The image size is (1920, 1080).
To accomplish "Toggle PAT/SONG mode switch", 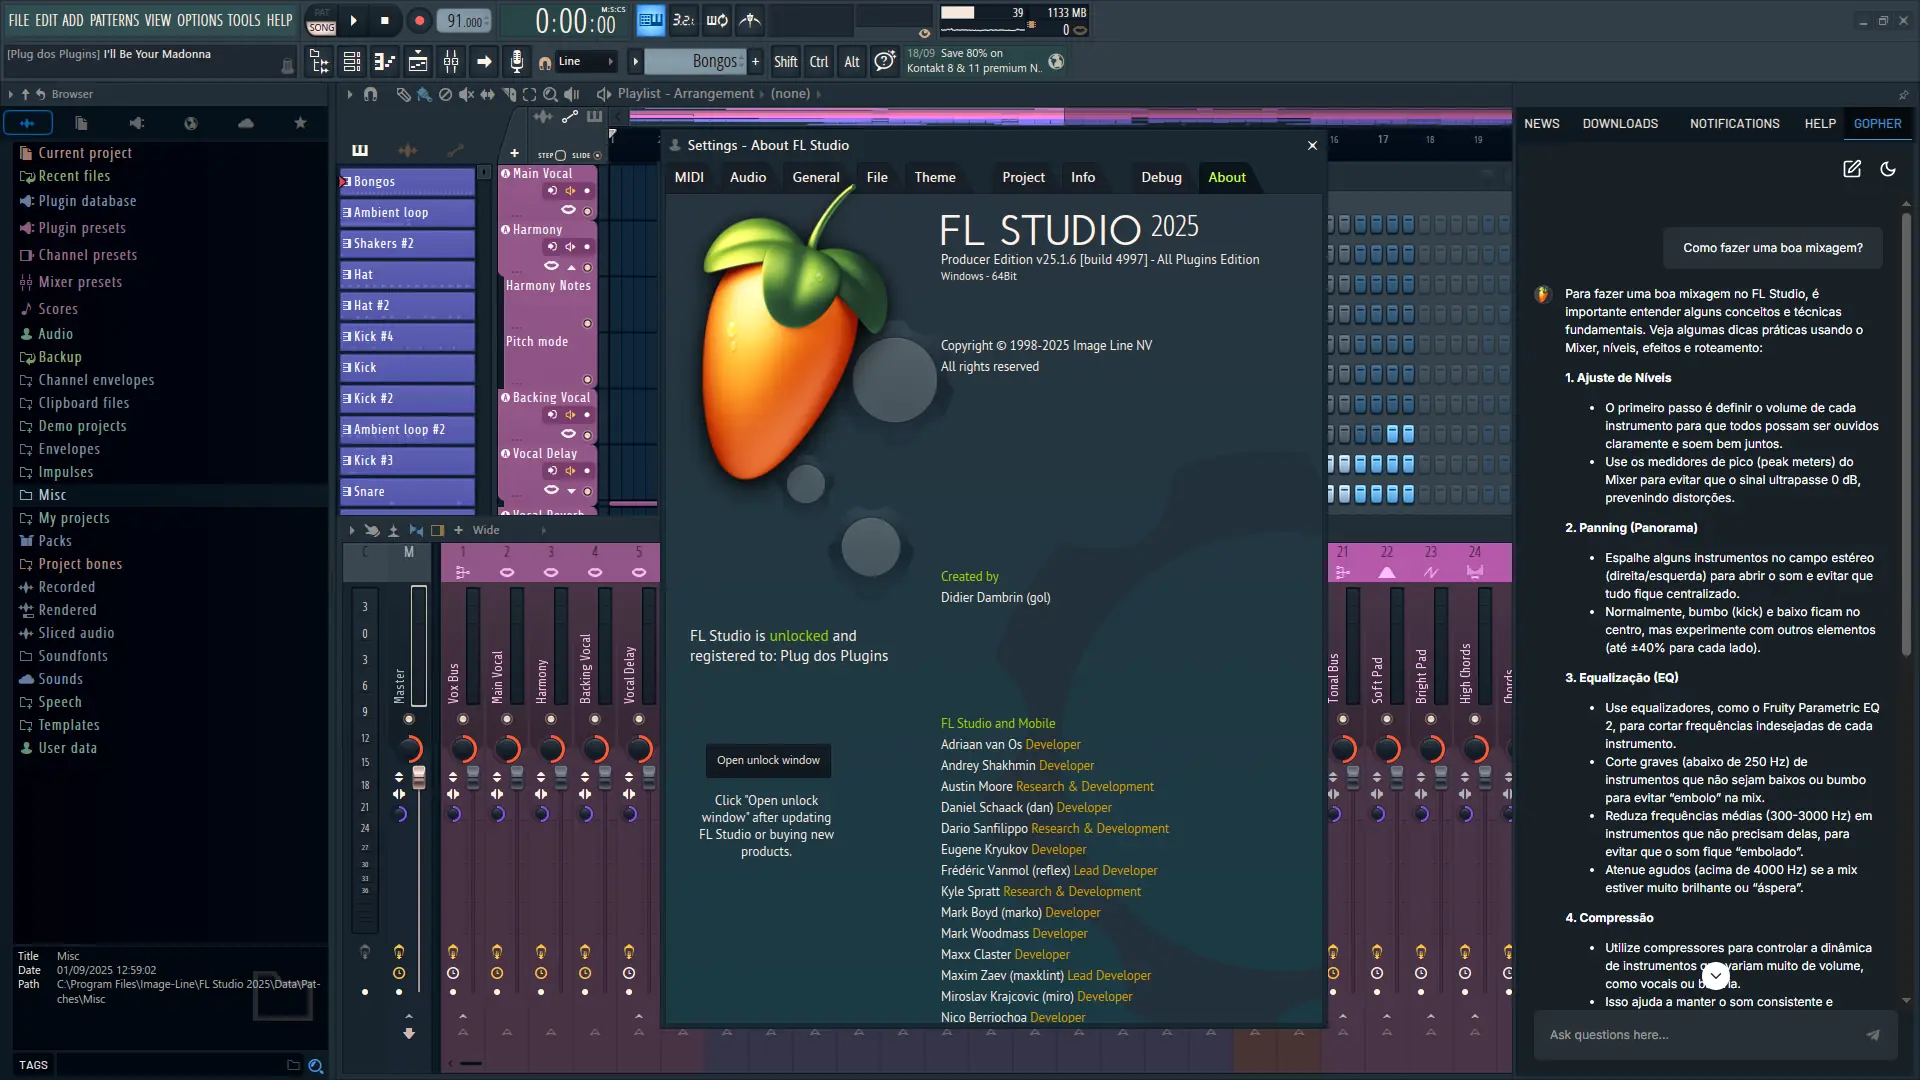I will click(321, 21).
